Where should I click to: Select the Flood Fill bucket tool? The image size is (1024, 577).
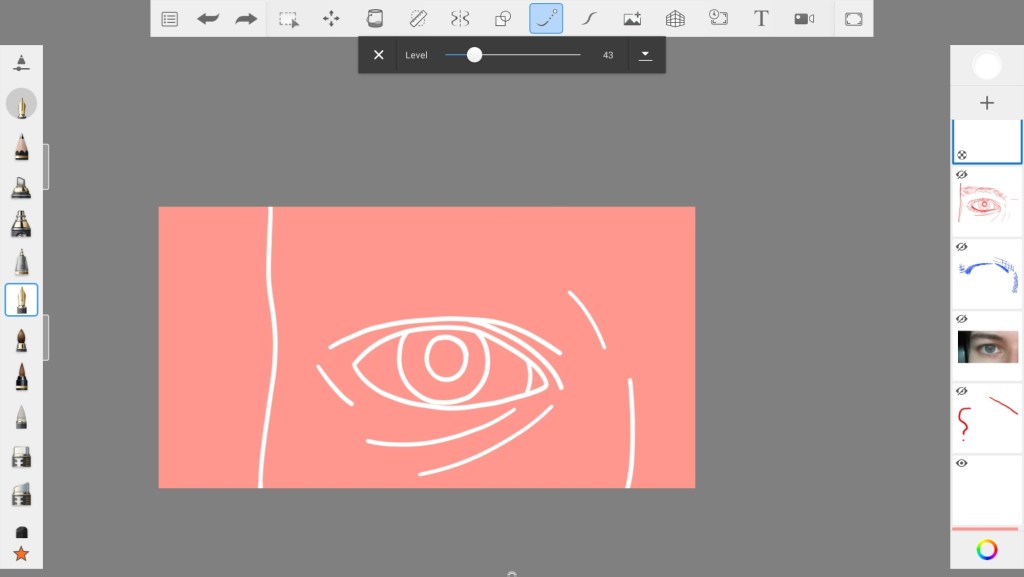pos(375,18)
